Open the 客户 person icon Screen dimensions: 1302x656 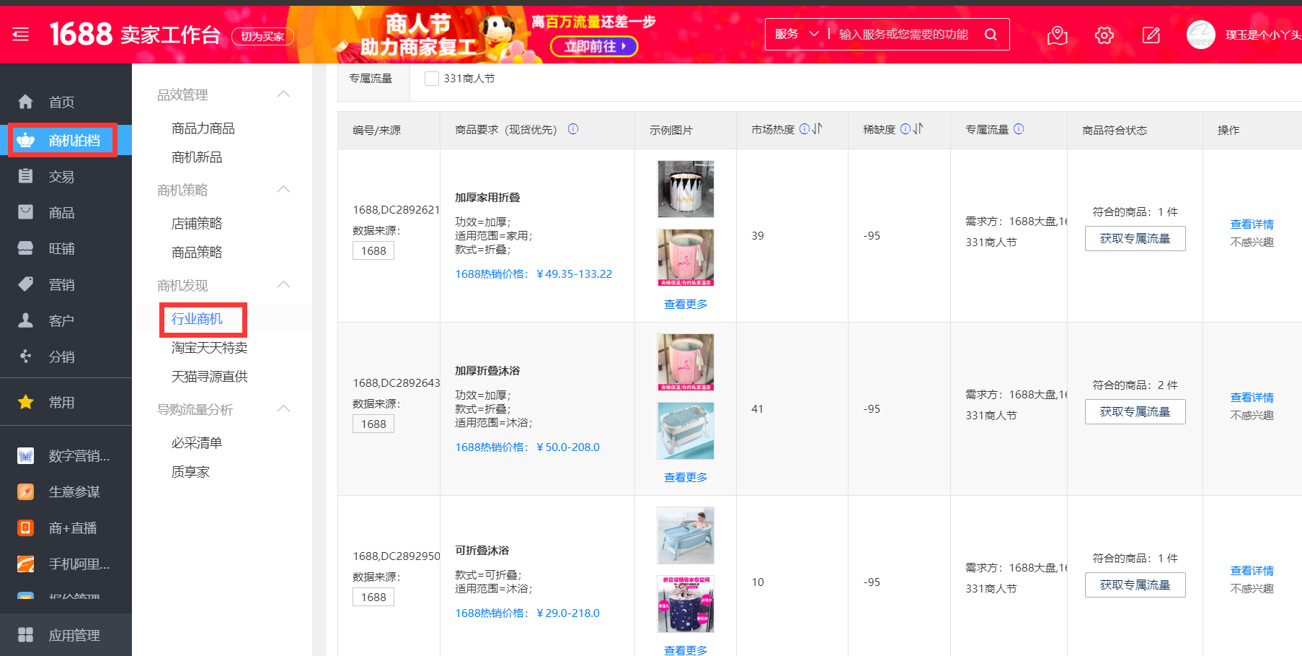[x=26, y=320]
